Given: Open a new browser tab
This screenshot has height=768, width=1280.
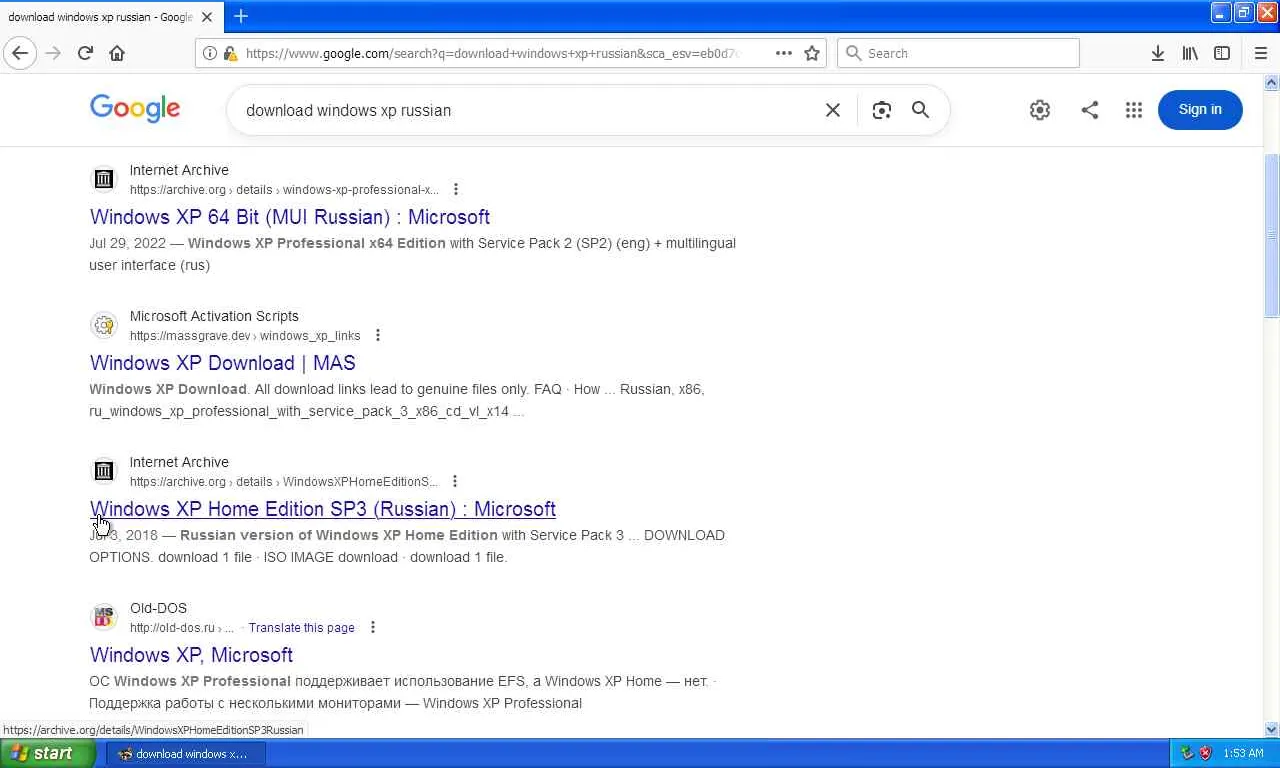Looking at the screenshot, I should click(241, 16).
